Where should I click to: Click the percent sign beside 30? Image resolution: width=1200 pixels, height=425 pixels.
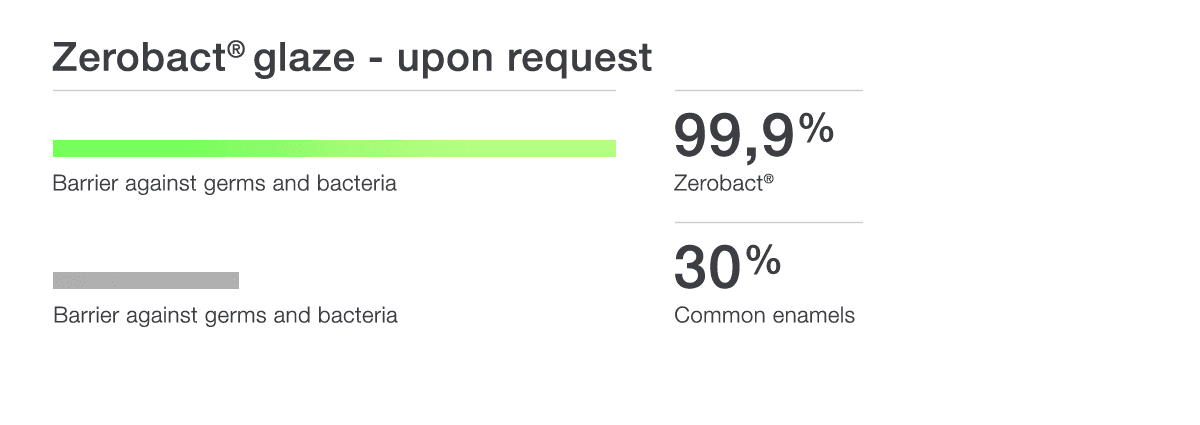764,260
